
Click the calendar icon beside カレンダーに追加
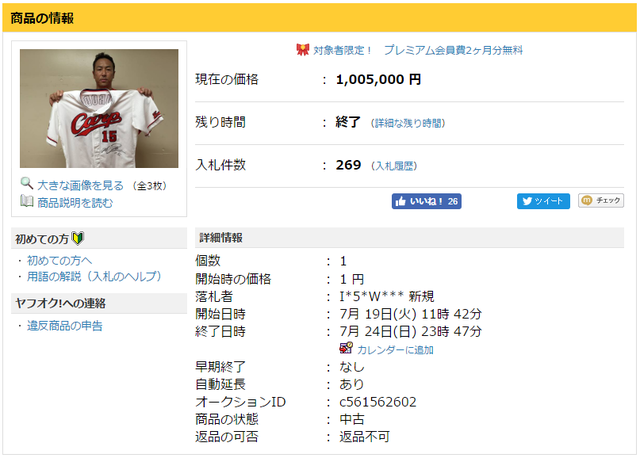(346, 348)
